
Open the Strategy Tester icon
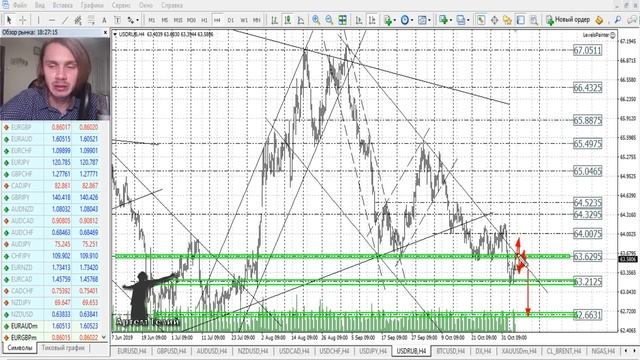[x=533, y=20]
